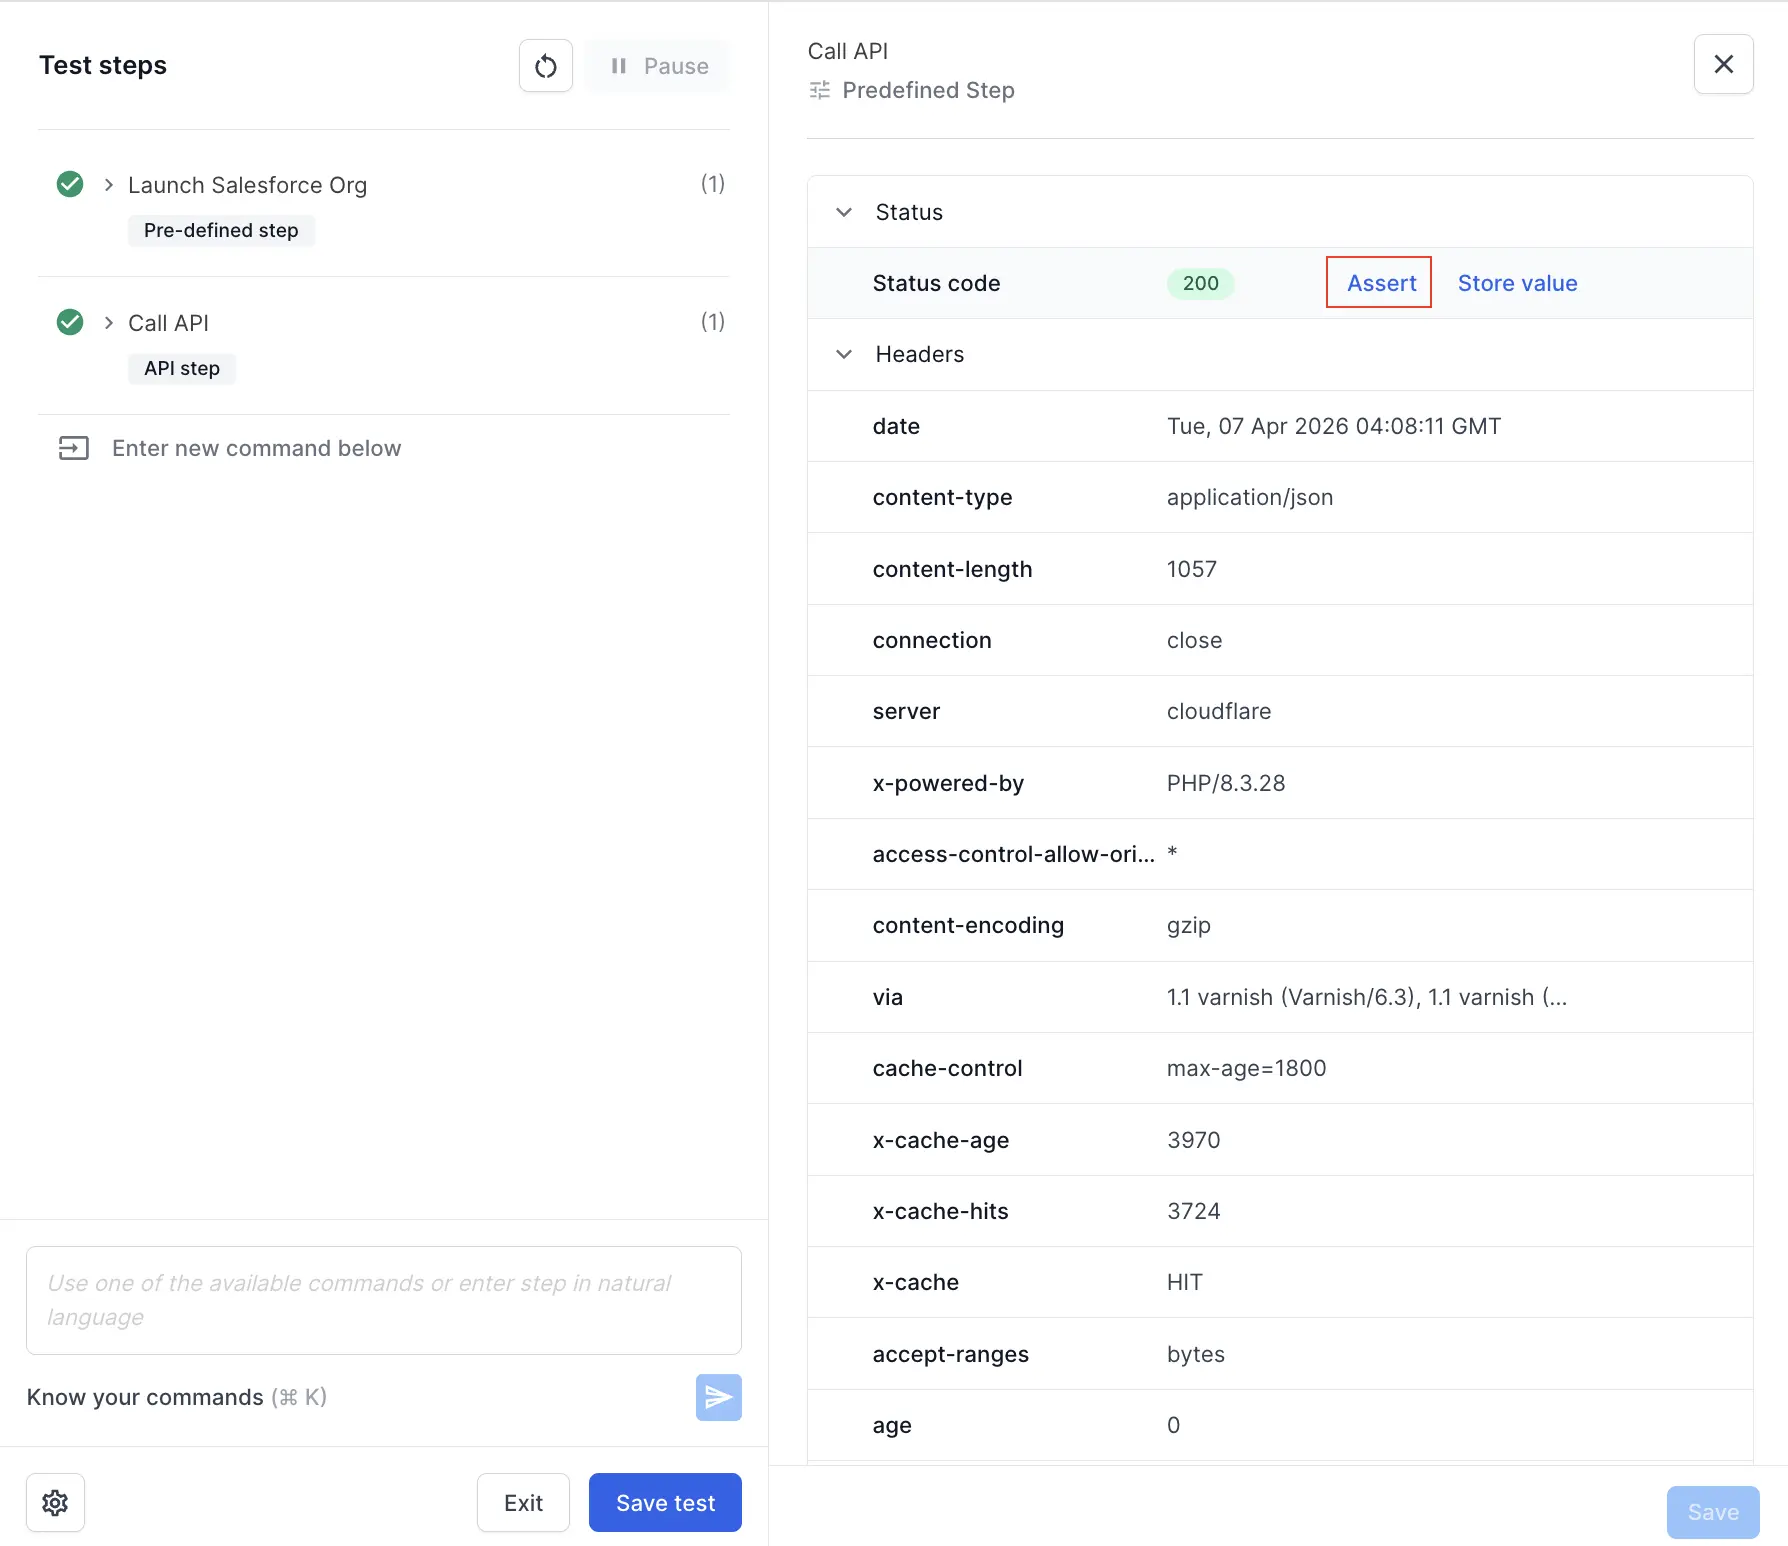1788x1546 pixels.
Task: Click the API step badge under Call API
Action: click(181, 368)
